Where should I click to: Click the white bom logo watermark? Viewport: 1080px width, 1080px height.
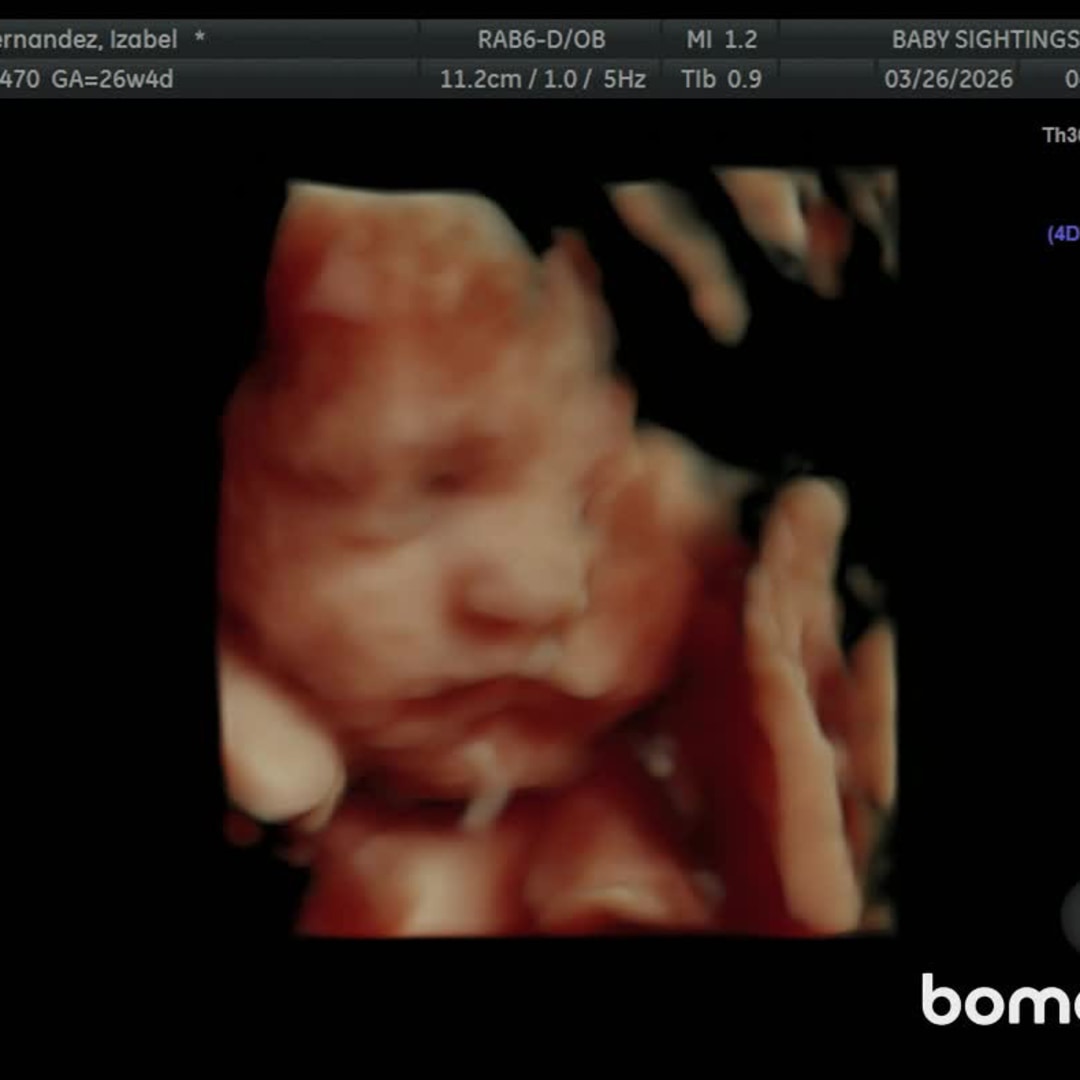point(998,999)
